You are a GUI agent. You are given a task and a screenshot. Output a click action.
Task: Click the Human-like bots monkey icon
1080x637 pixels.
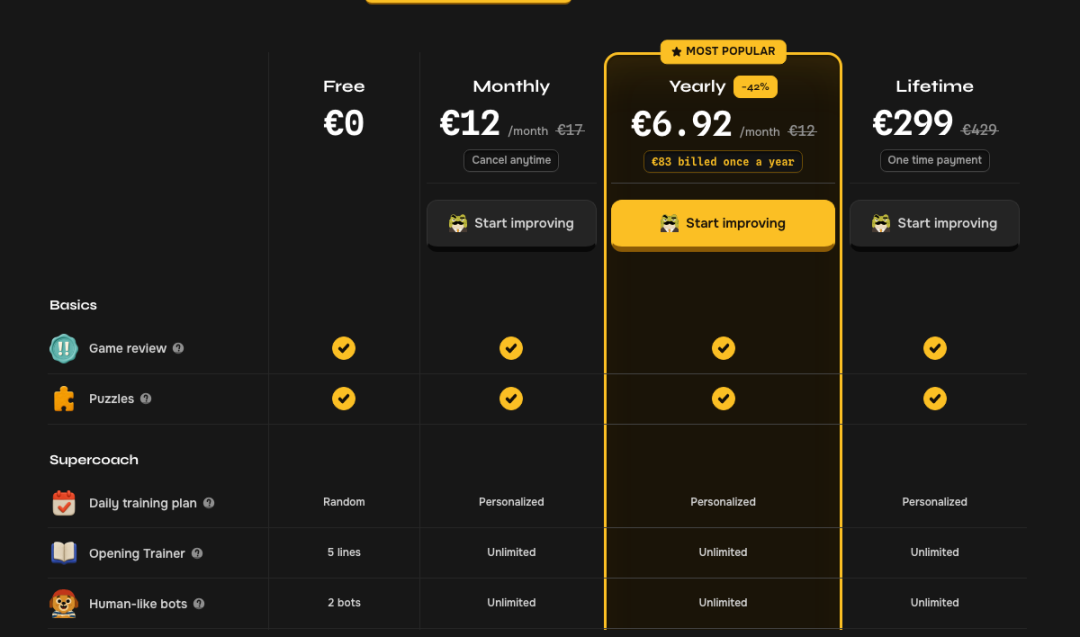click(x=63, y=603)
